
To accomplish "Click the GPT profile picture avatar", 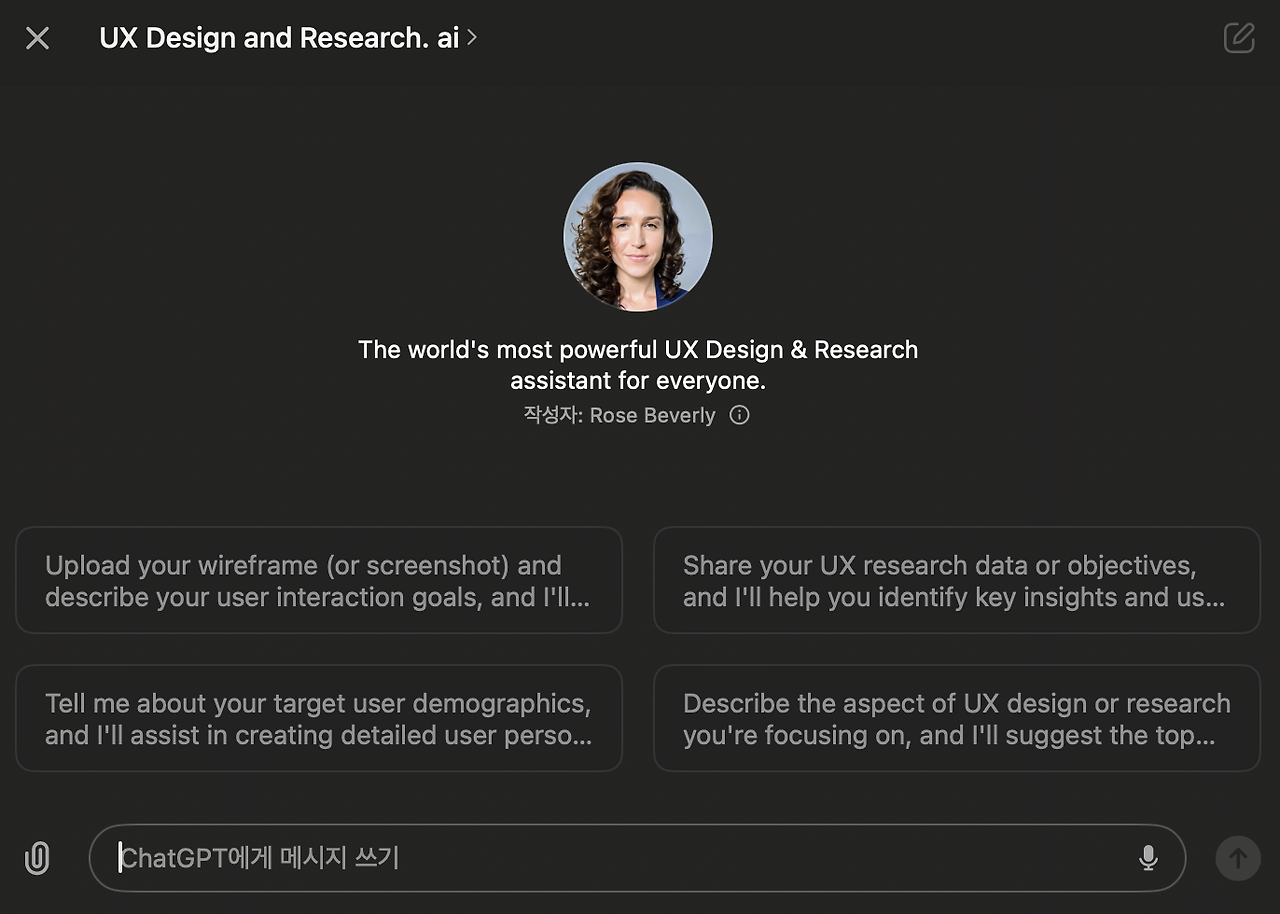I will [x=638, y=237].
